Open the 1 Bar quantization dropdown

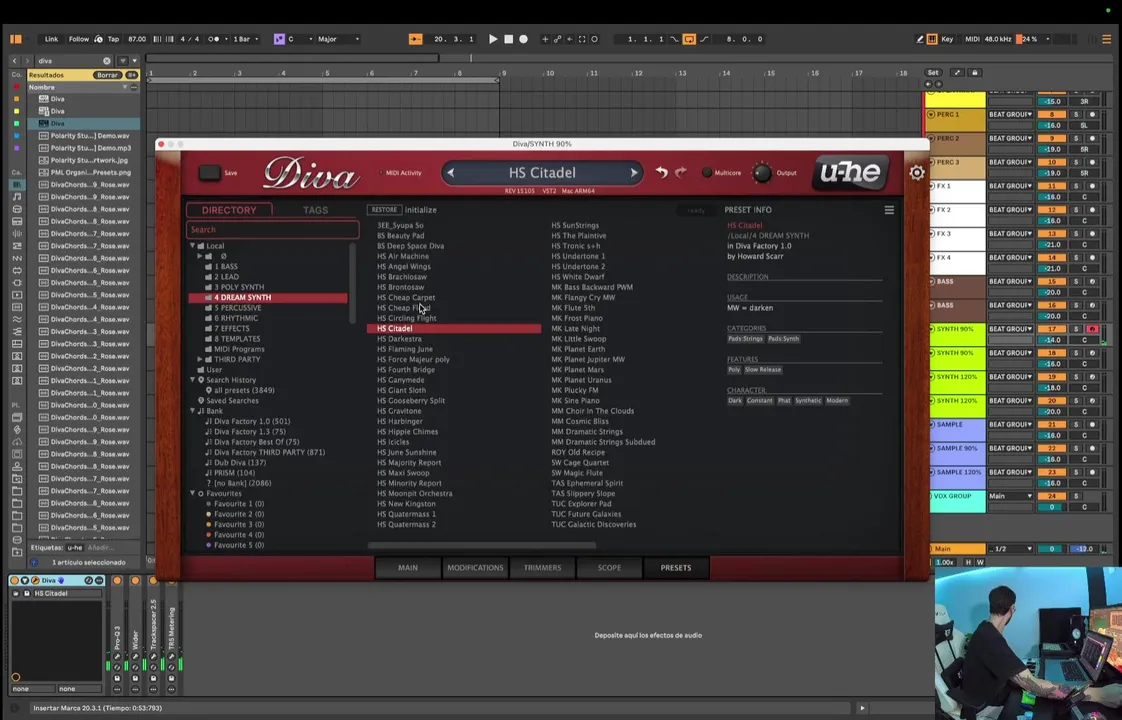(x=245, y=39)
